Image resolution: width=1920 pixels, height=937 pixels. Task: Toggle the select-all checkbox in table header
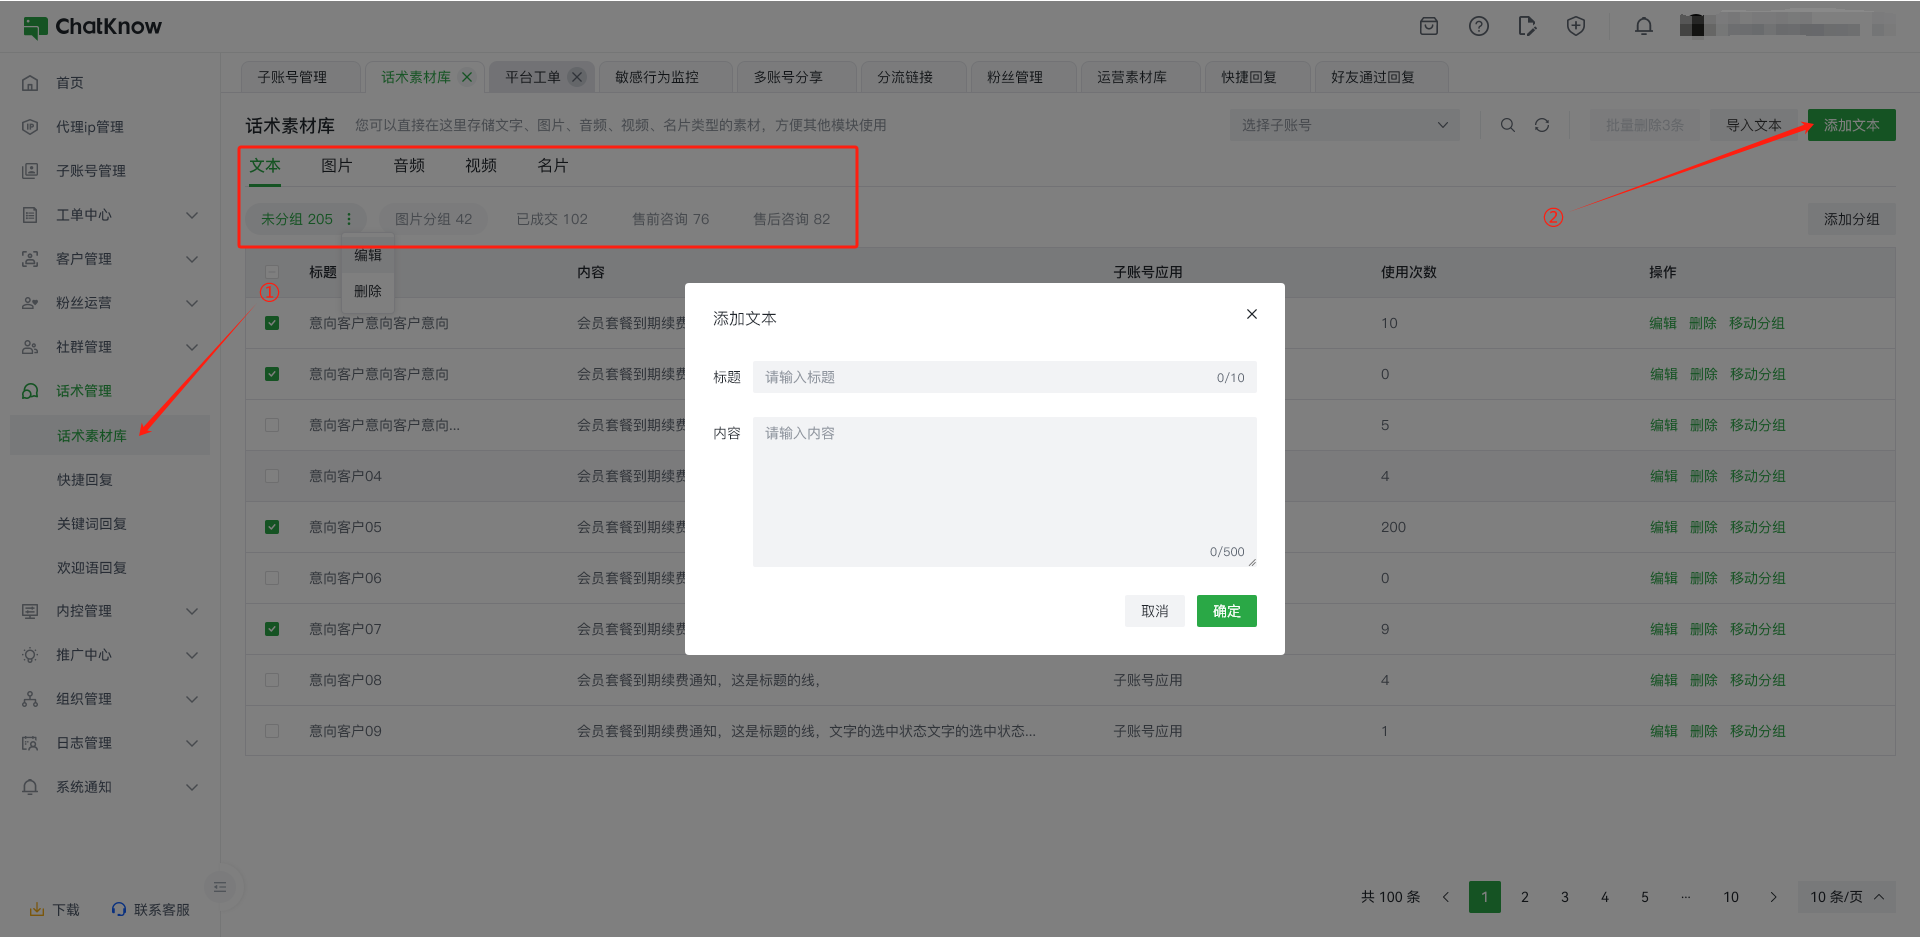click(x=272, y=272)
